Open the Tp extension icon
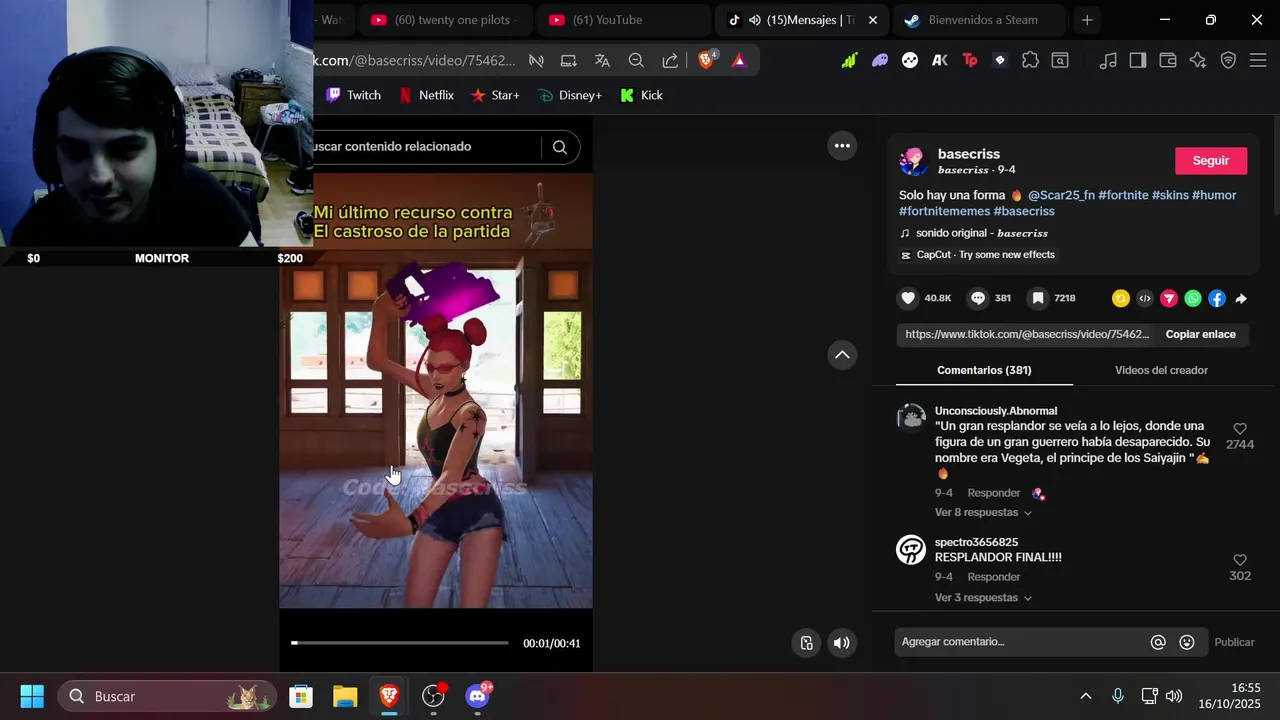Viewport: 1280px width, 720px height. 969,60
